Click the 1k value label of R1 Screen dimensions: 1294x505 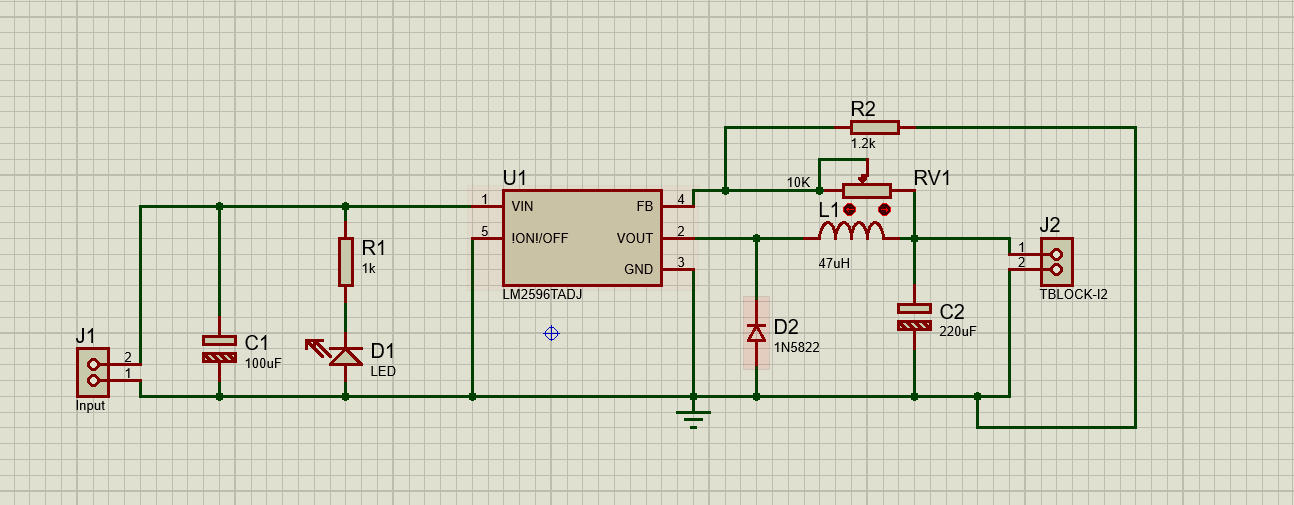pos(370,269)
